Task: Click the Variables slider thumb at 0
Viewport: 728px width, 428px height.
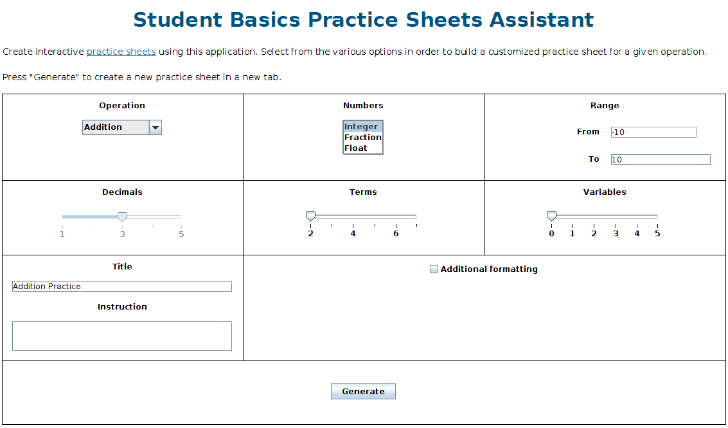Action: [551, 216]
